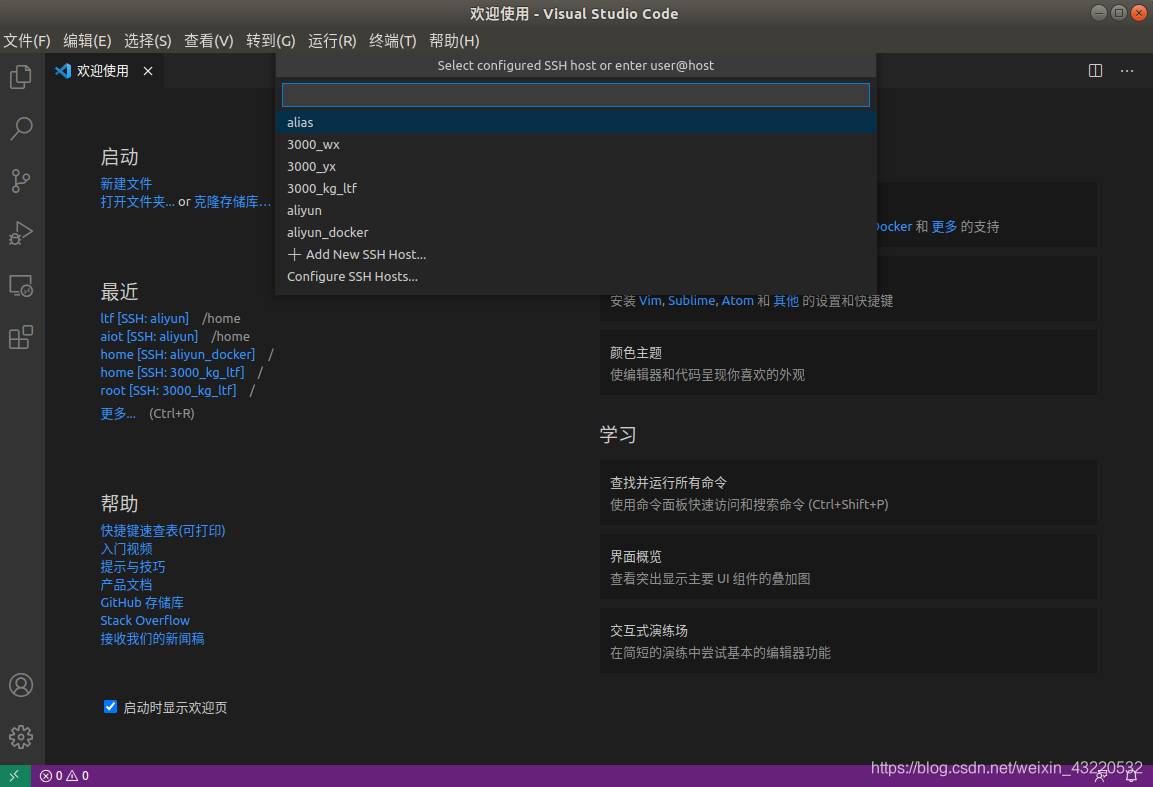Open recent root [SSH: 3000_kg_ltf] folder
Screen dimensions: 1153x787
pos(168,391)
